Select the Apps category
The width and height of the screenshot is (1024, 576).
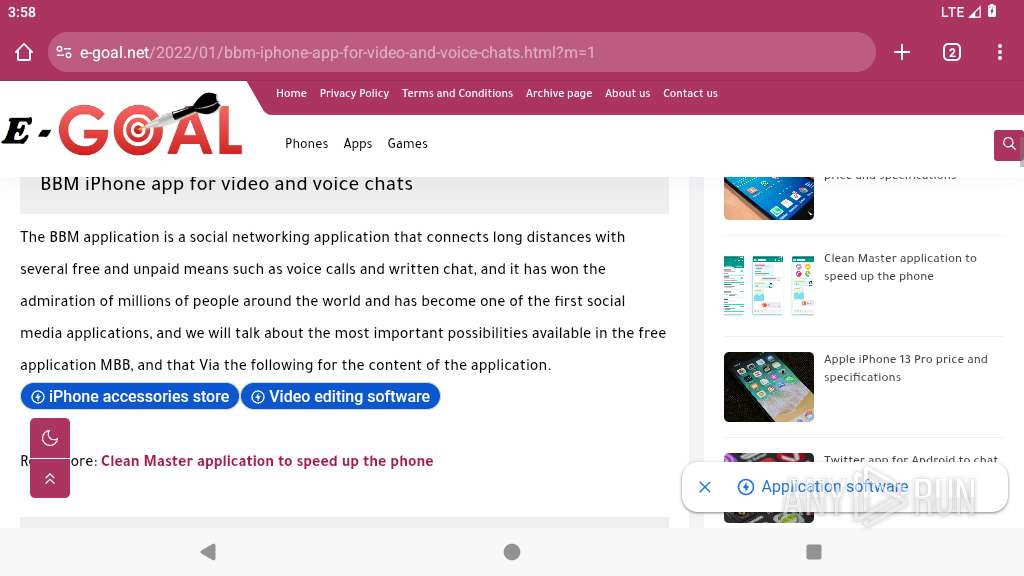pos(358,144)
